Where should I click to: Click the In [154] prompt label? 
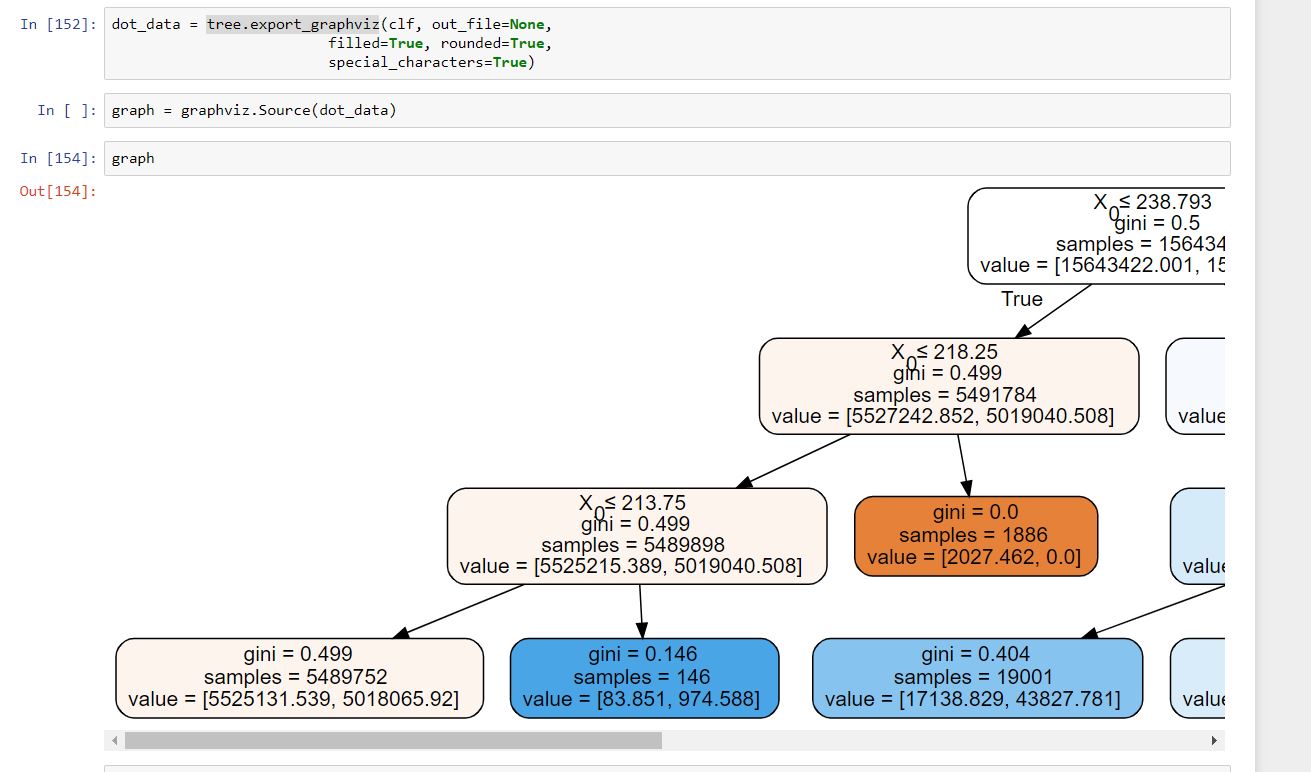[60, 158]
